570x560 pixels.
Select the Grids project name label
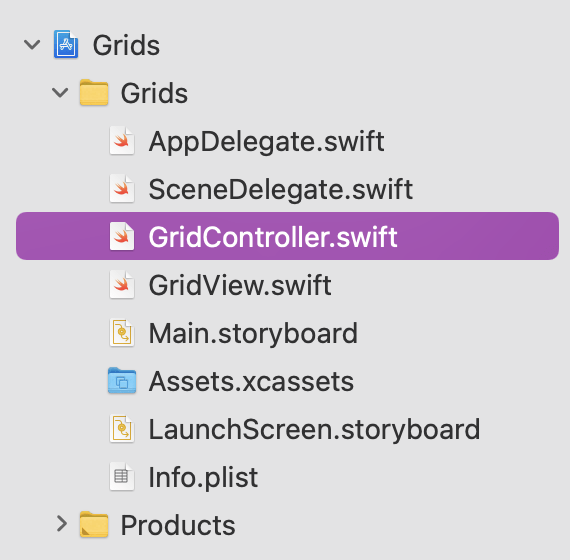126,45
